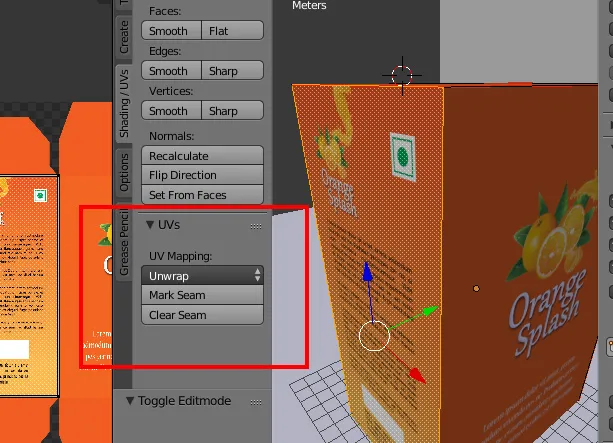Mark vertices as Sharp
This screenshot has width=613, height=443.
pos(233,111)
